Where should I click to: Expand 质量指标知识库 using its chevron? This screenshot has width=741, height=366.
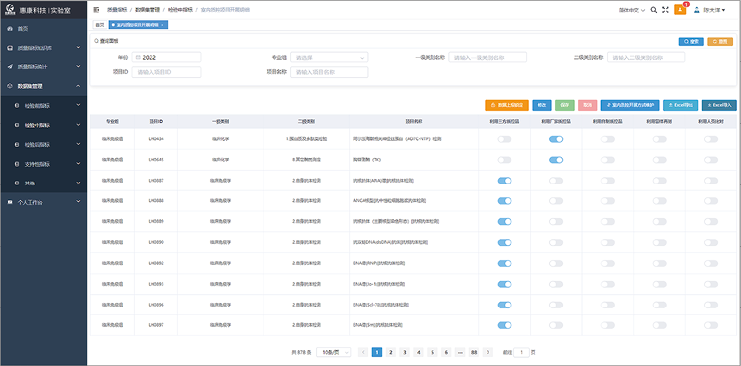tap(78, 48)
